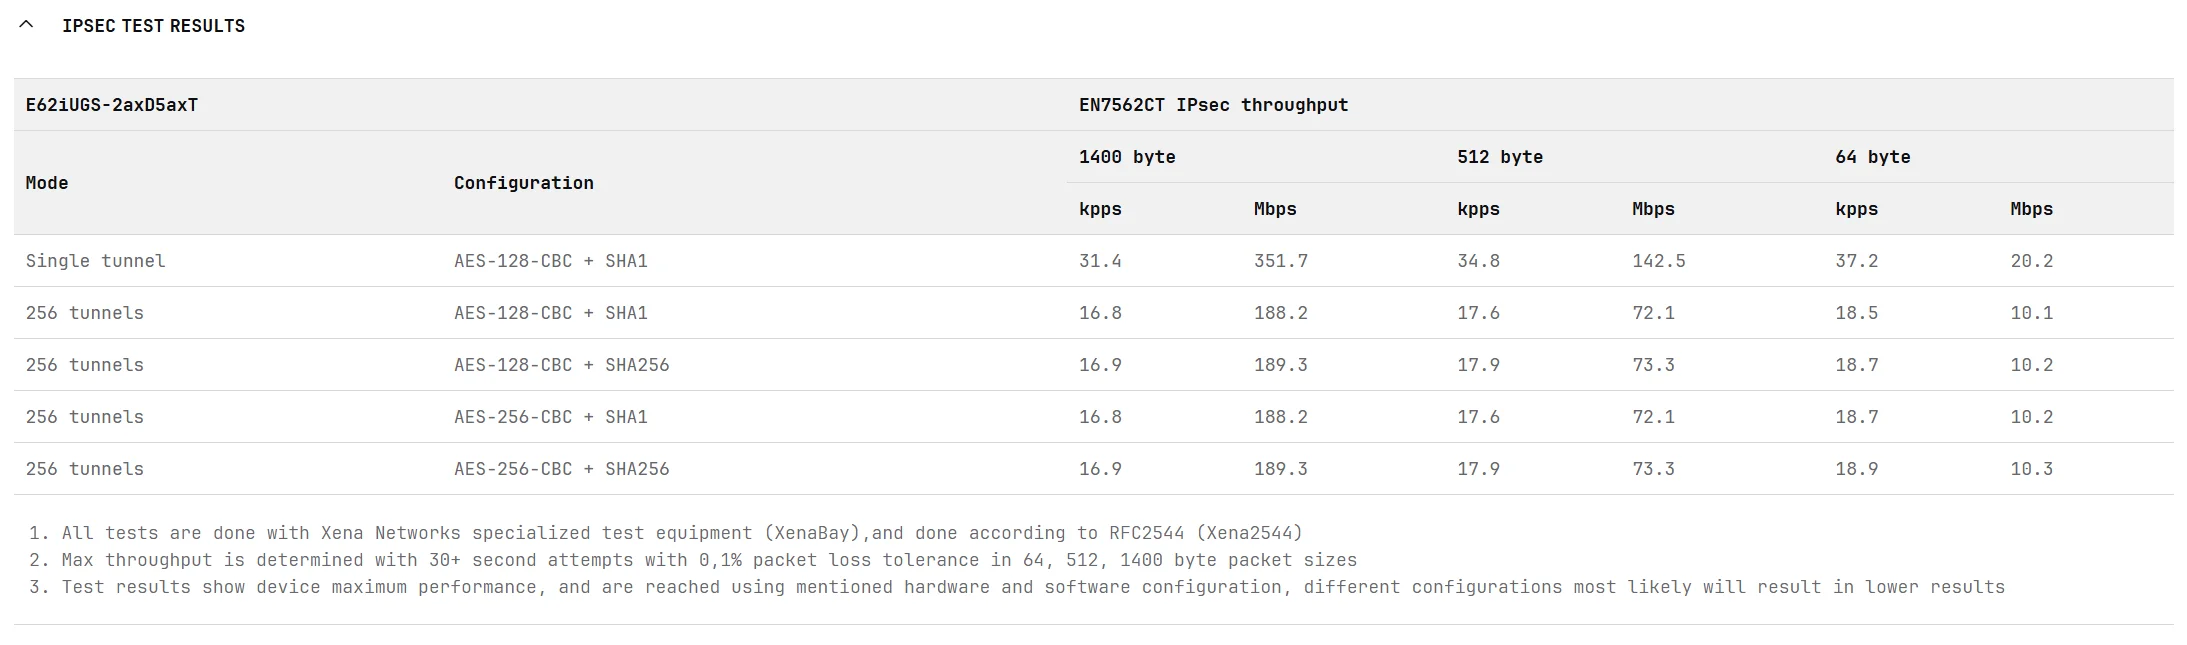The image size is (2187, 645).
Task: Click the 18.5 kpps value under 64 byte
Action: coord(1856,313)
